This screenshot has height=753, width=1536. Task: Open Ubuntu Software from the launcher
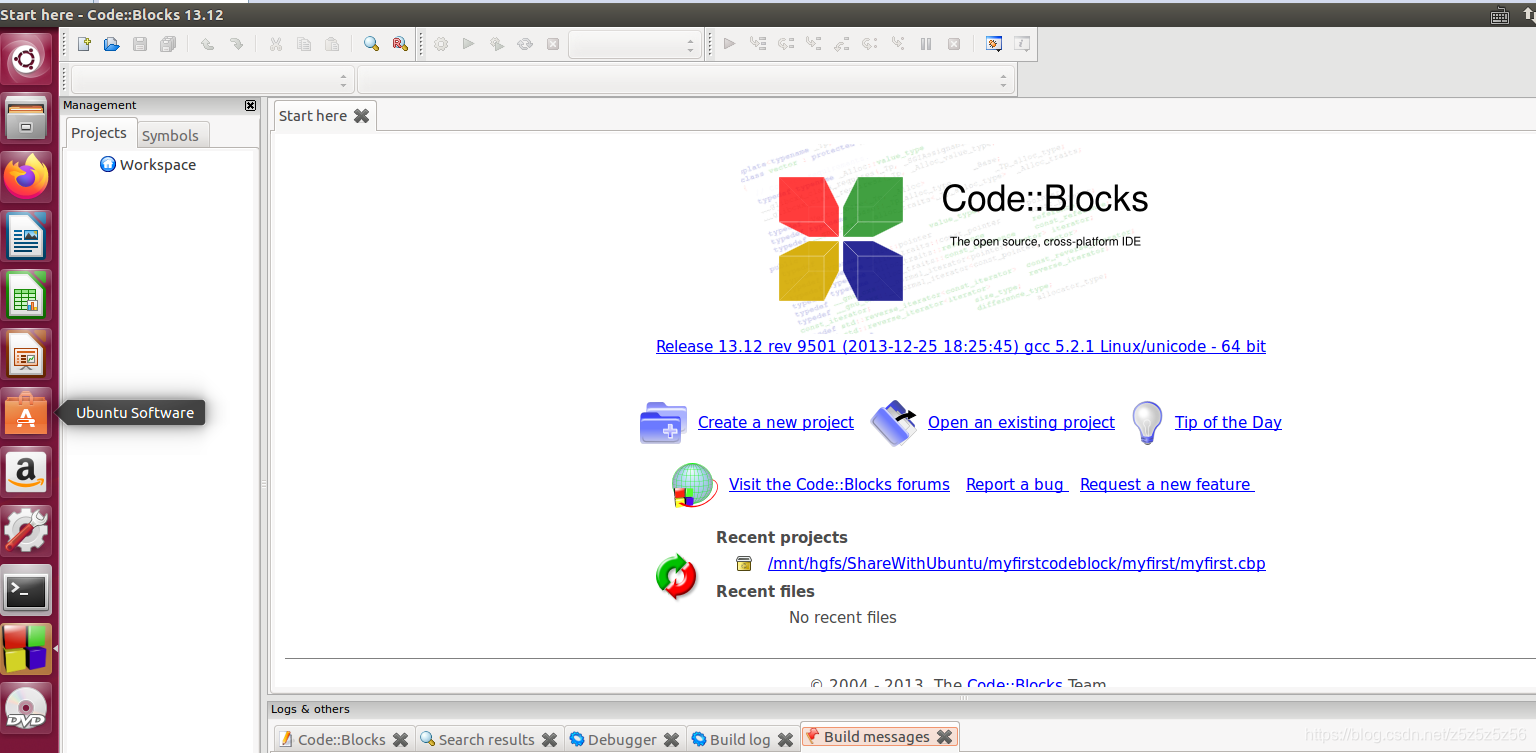click(x=27, y=413)
